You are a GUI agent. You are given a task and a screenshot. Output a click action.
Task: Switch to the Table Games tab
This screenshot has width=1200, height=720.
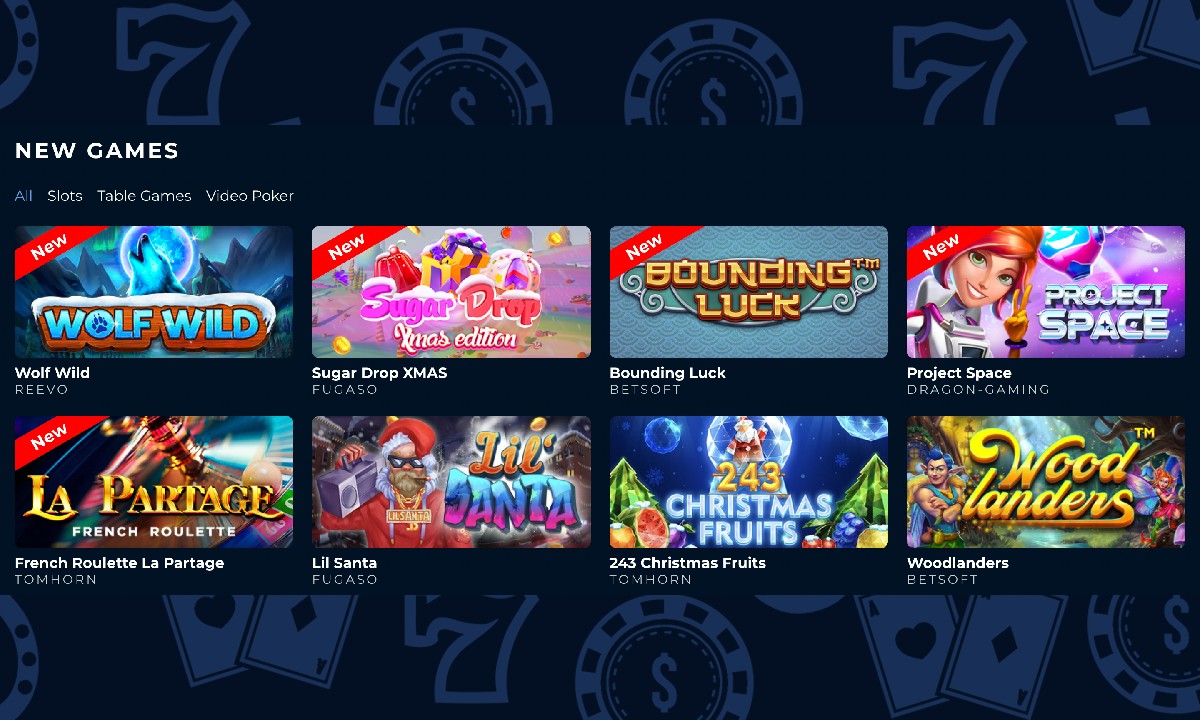(144, 196)
